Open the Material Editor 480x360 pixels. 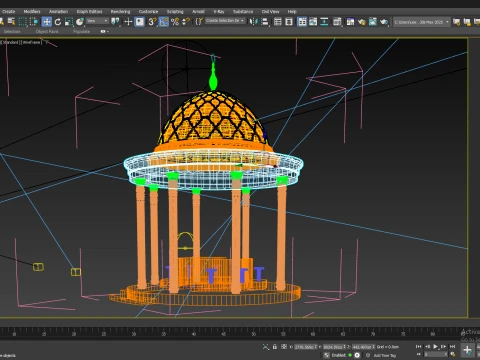[x=337, y=22]
